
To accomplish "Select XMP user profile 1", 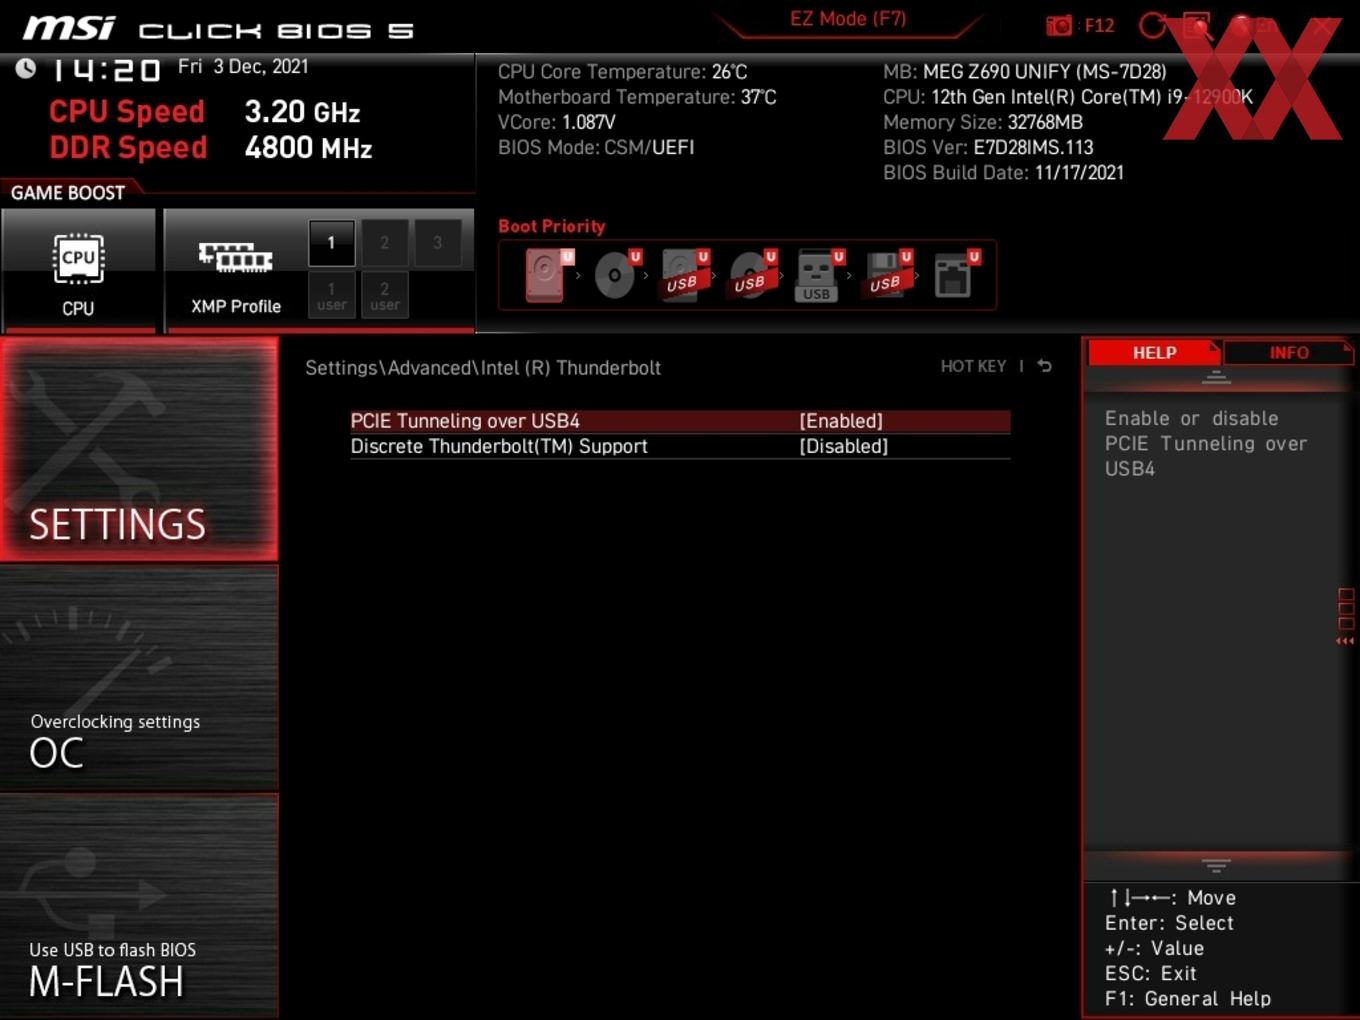I will (x=331, y=295).
